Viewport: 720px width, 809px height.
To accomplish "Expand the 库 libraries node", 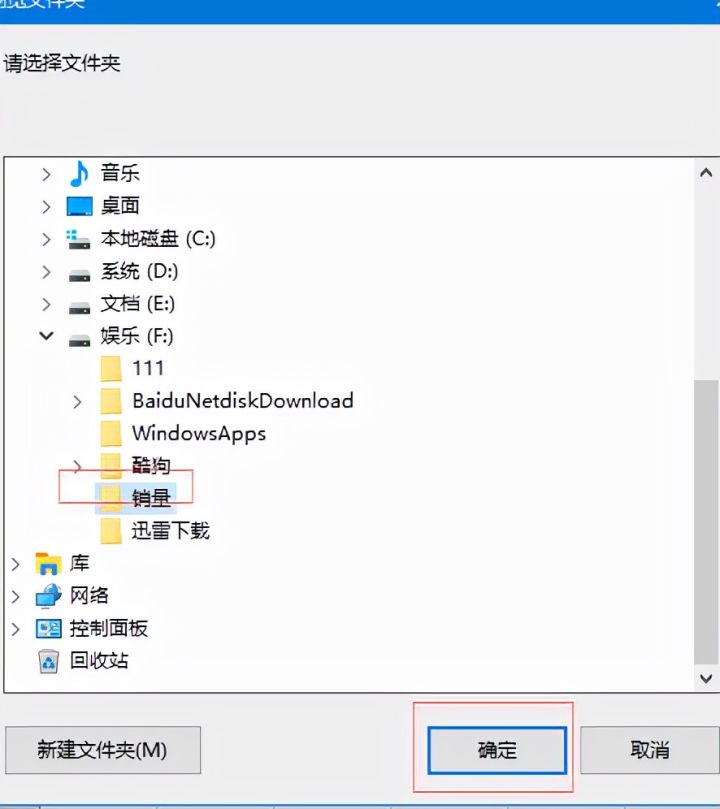I will pyautogui.click(x=15, y=564).
